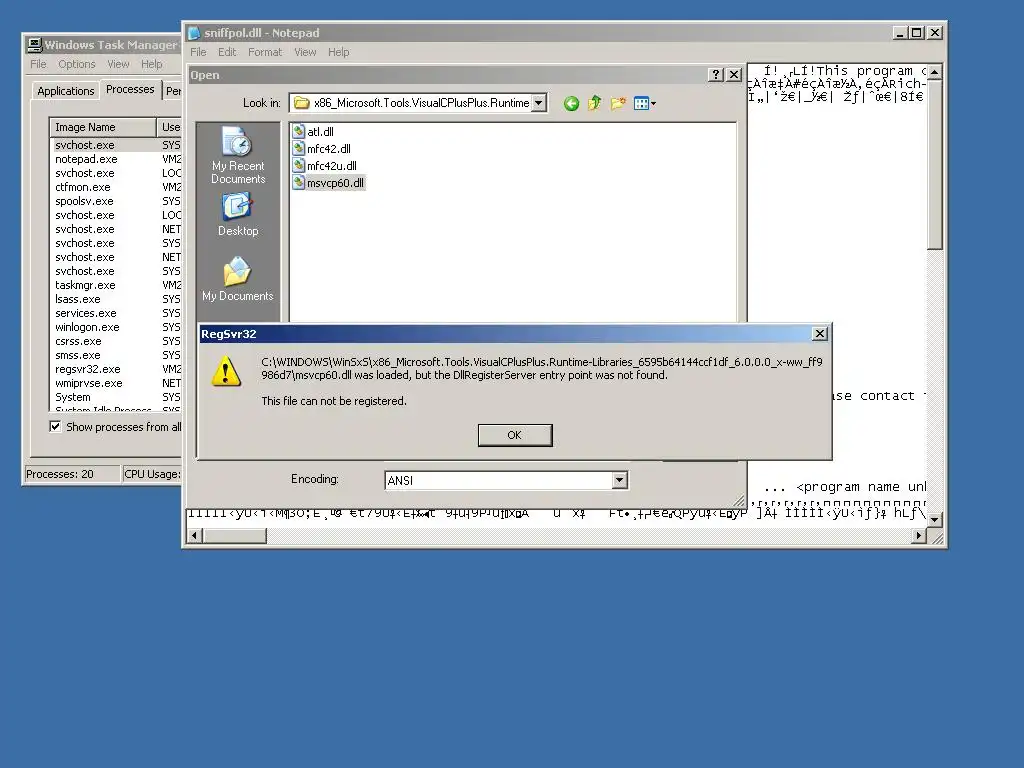Go up one folder level in the Open dialog
This screenshot has width=1024, height=768.
point(594,103)
